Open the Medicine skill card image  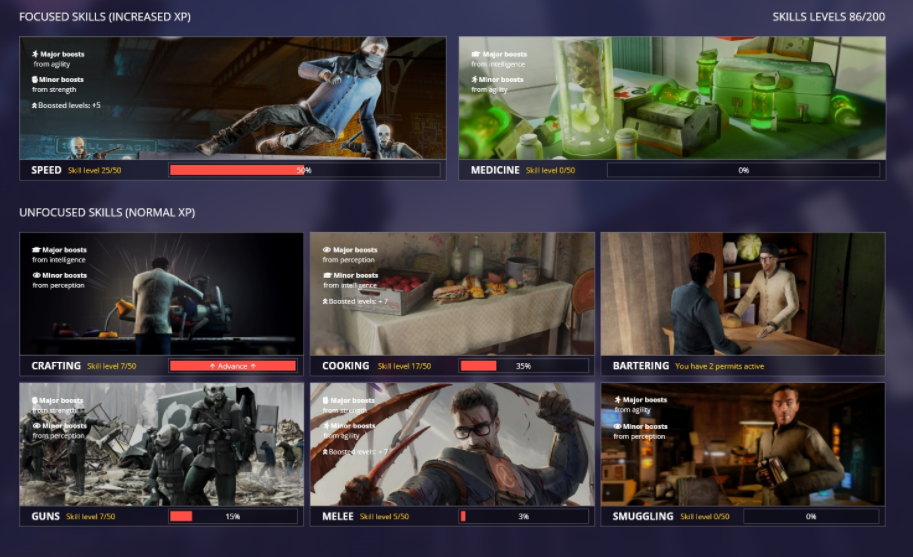672,98
